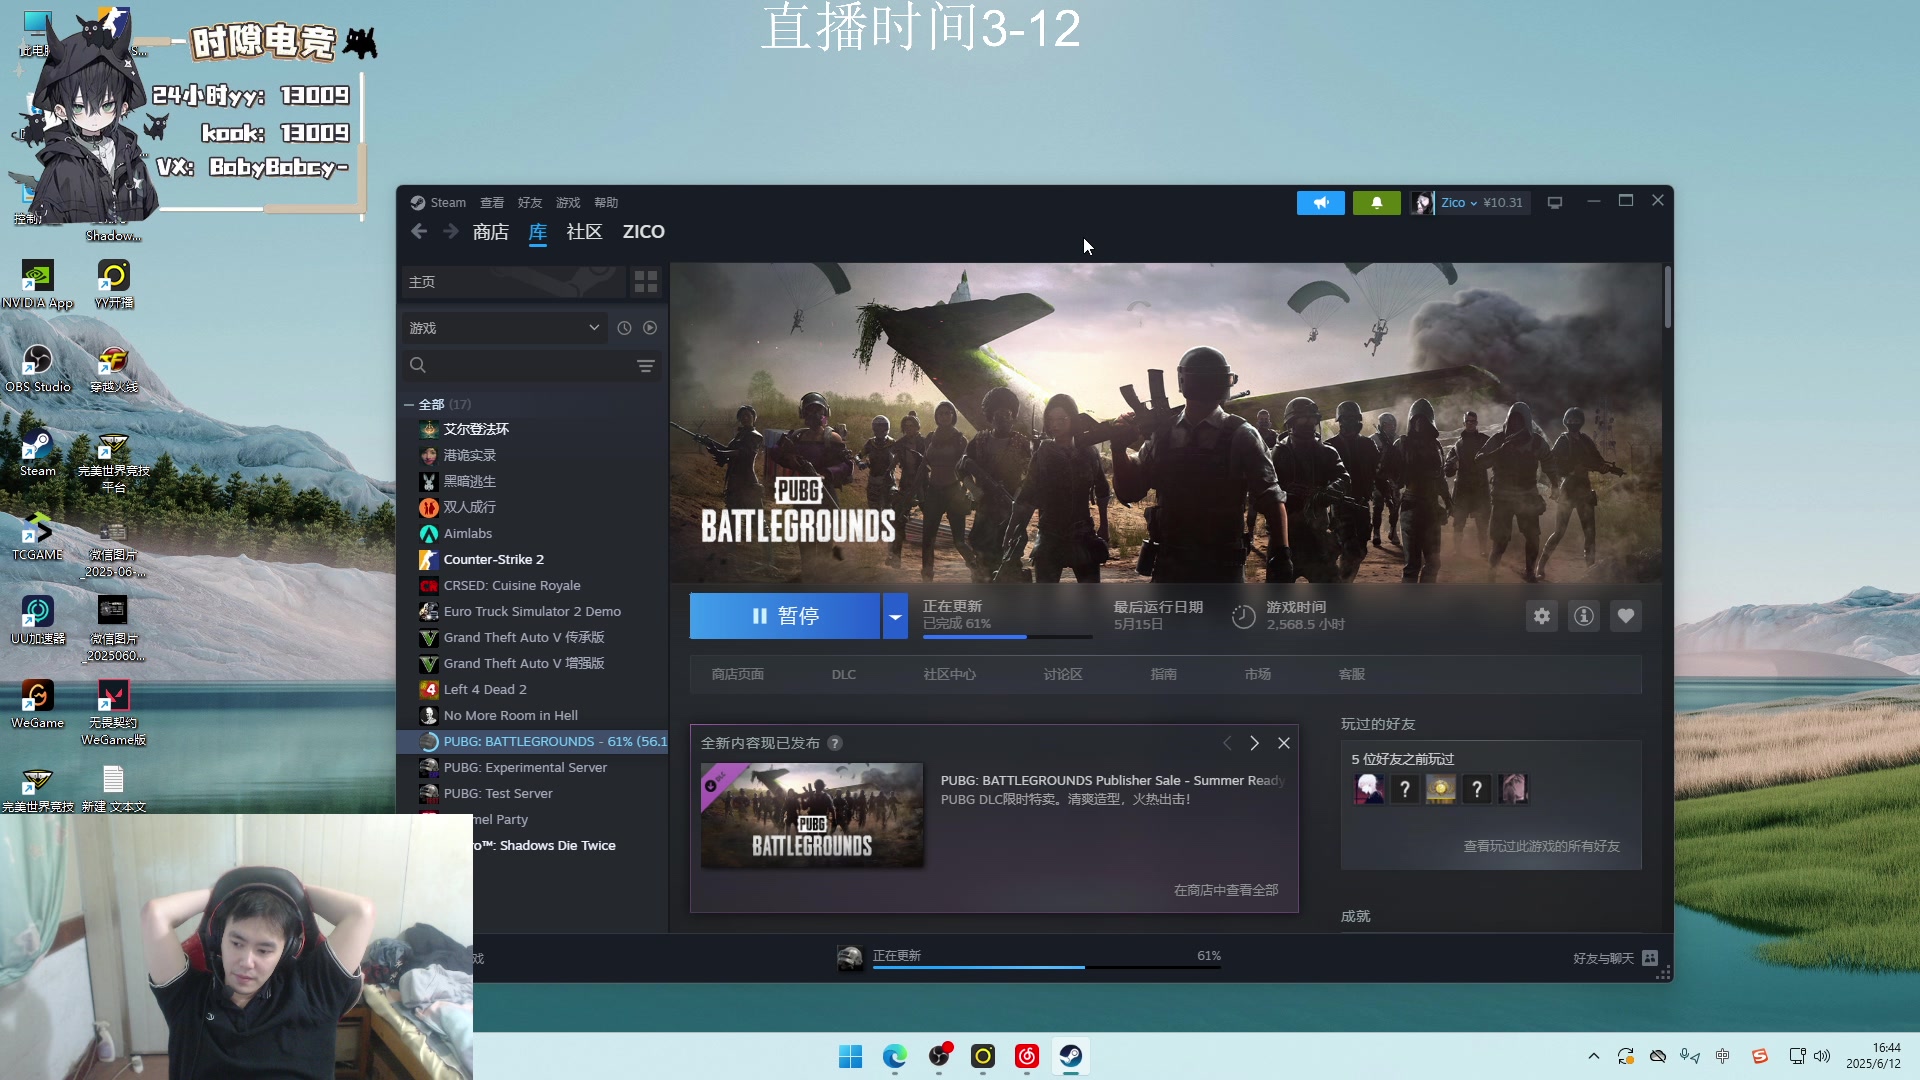Click Windows Start button on taskbar
1920x1080 pixels.
[x=851, y=1056]
